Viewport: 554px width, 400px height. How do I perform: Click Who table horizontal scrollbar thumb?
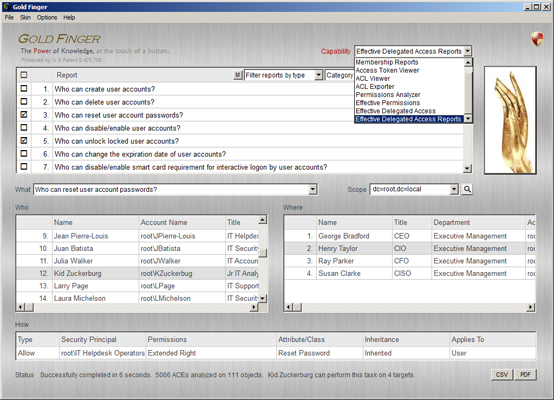29,307
